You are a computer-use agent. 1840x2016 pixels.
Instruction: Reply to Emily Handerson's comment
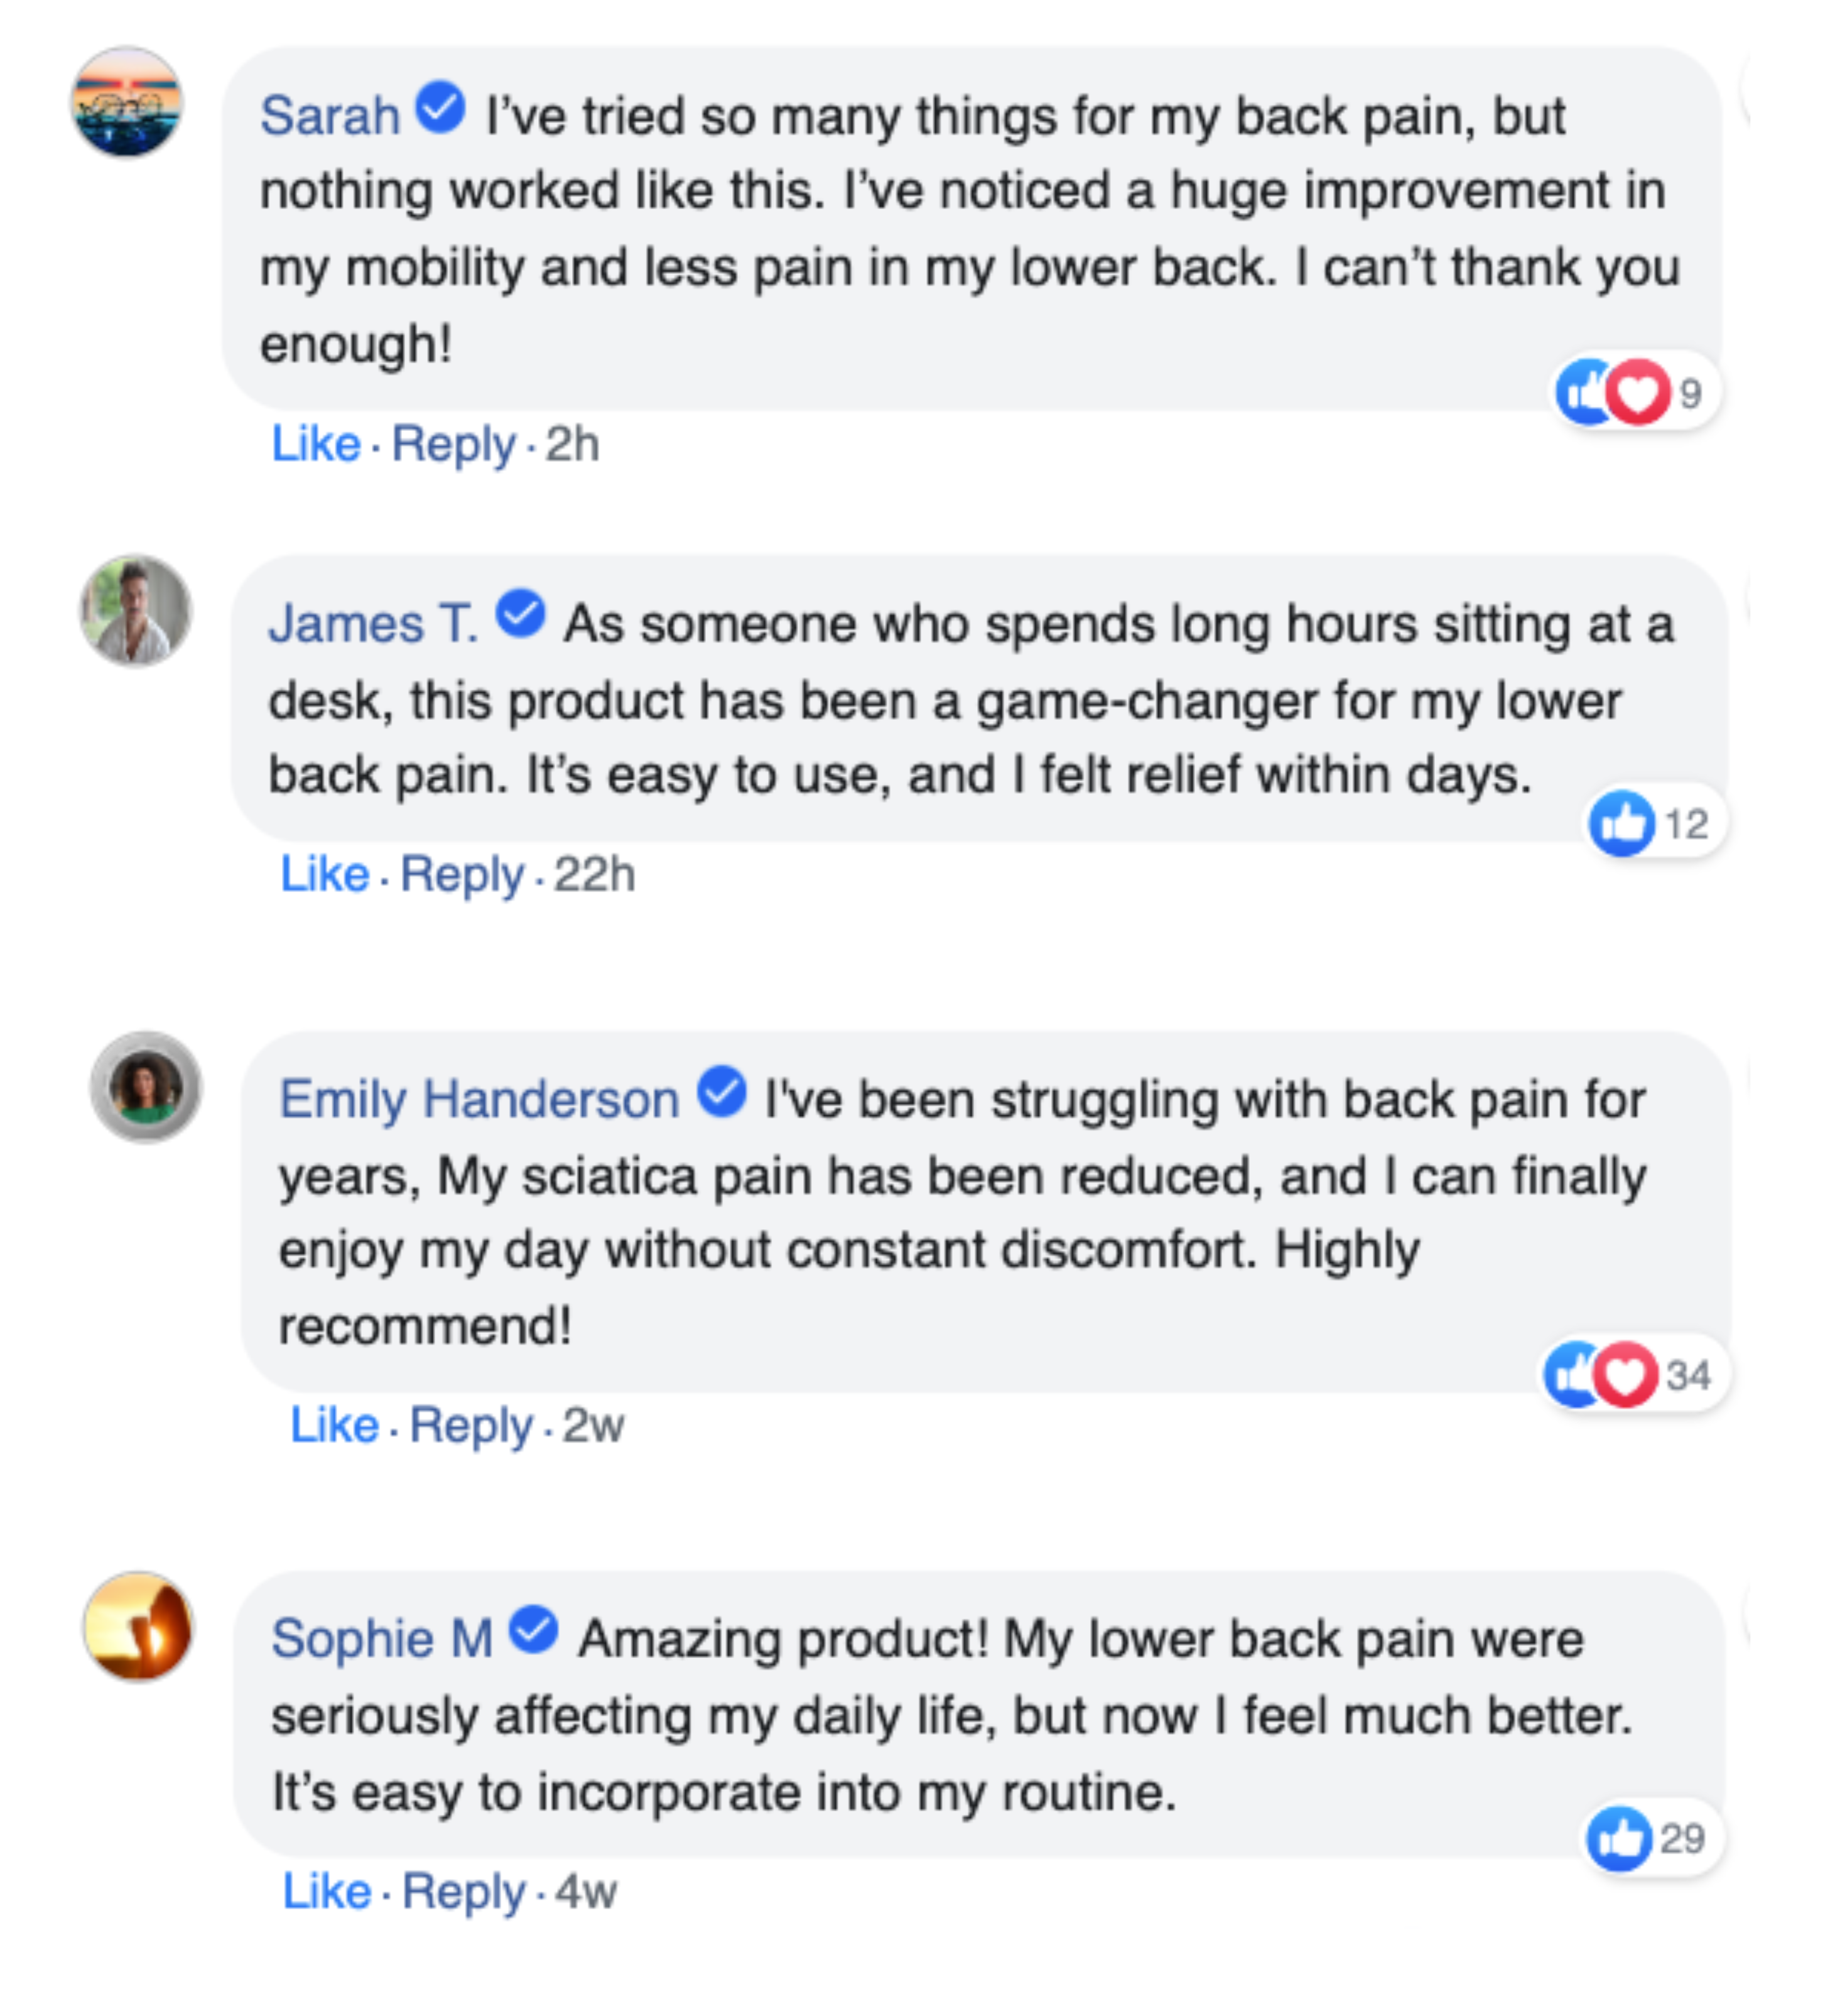471,1425
